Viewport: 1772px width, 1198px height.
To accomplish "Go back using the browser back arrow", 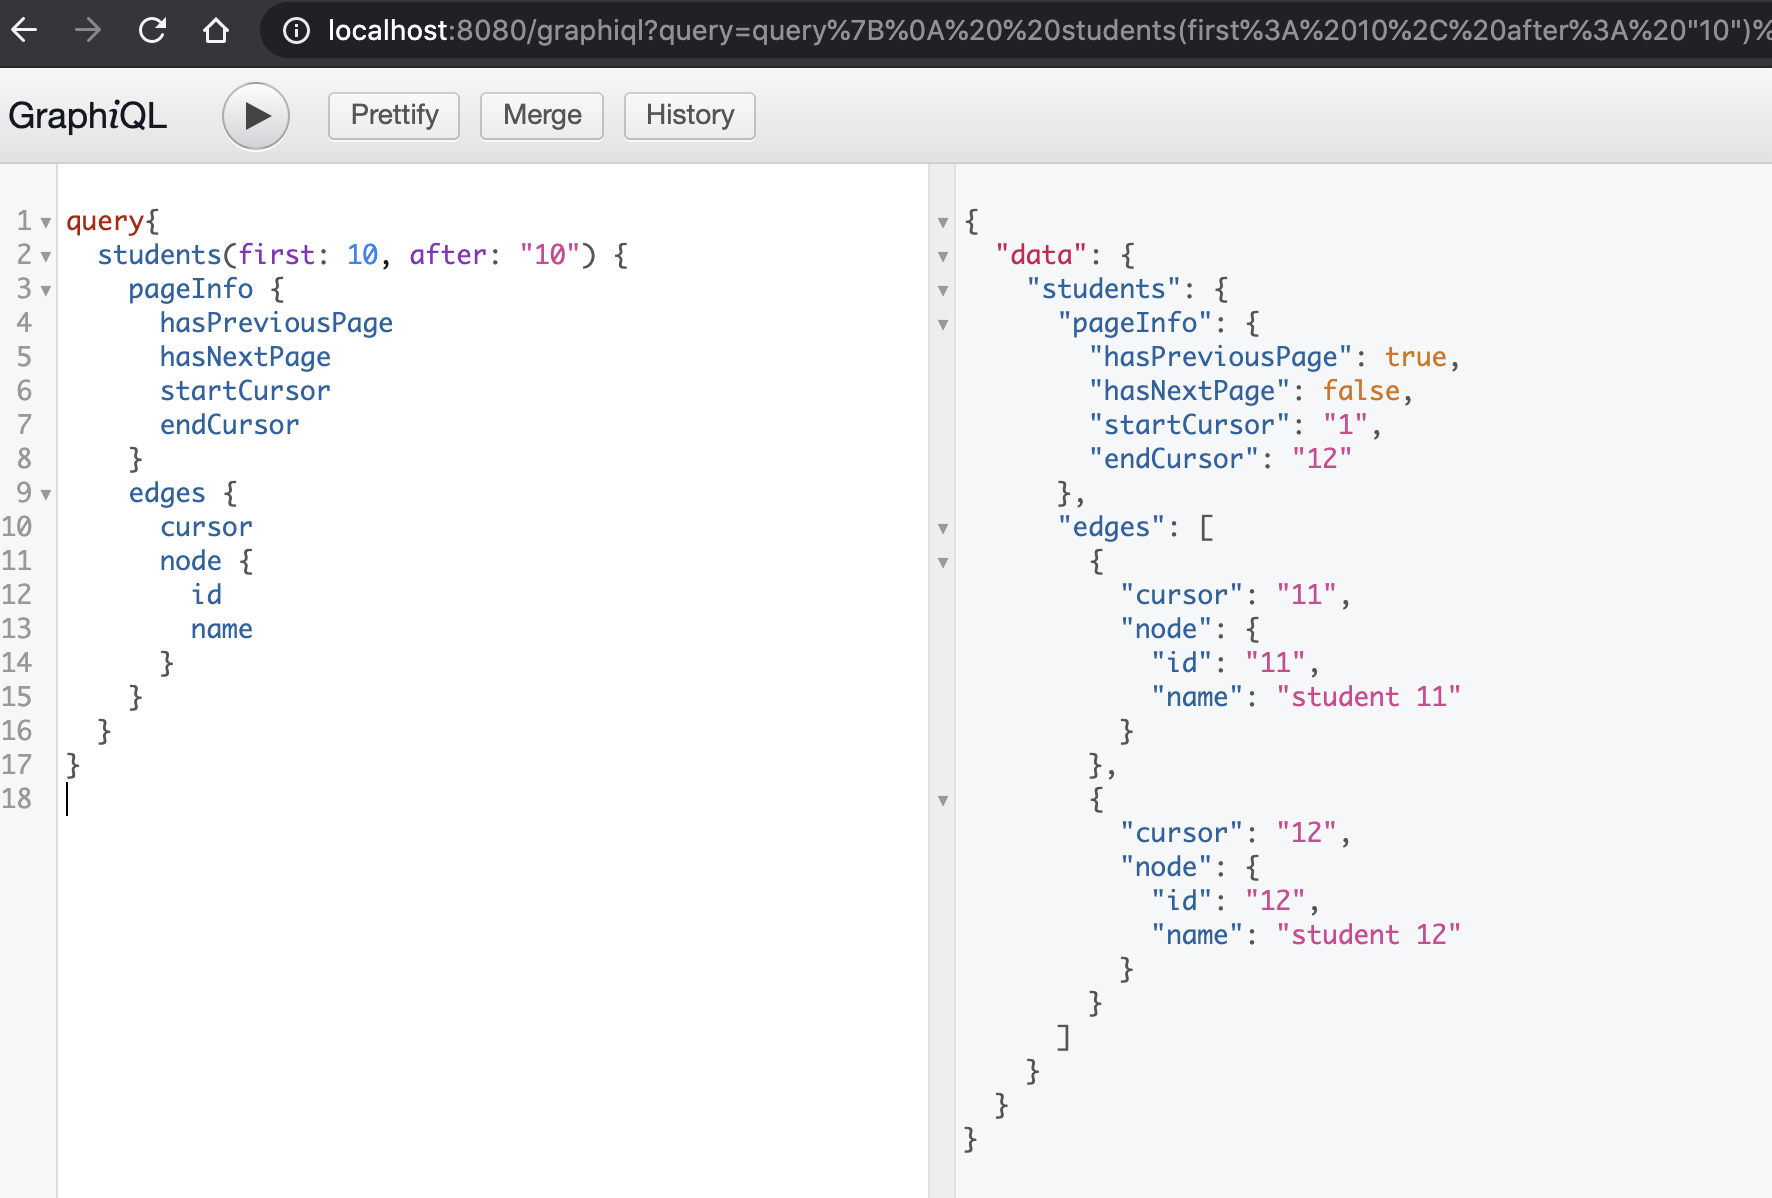I will click(x=25, y=31).
